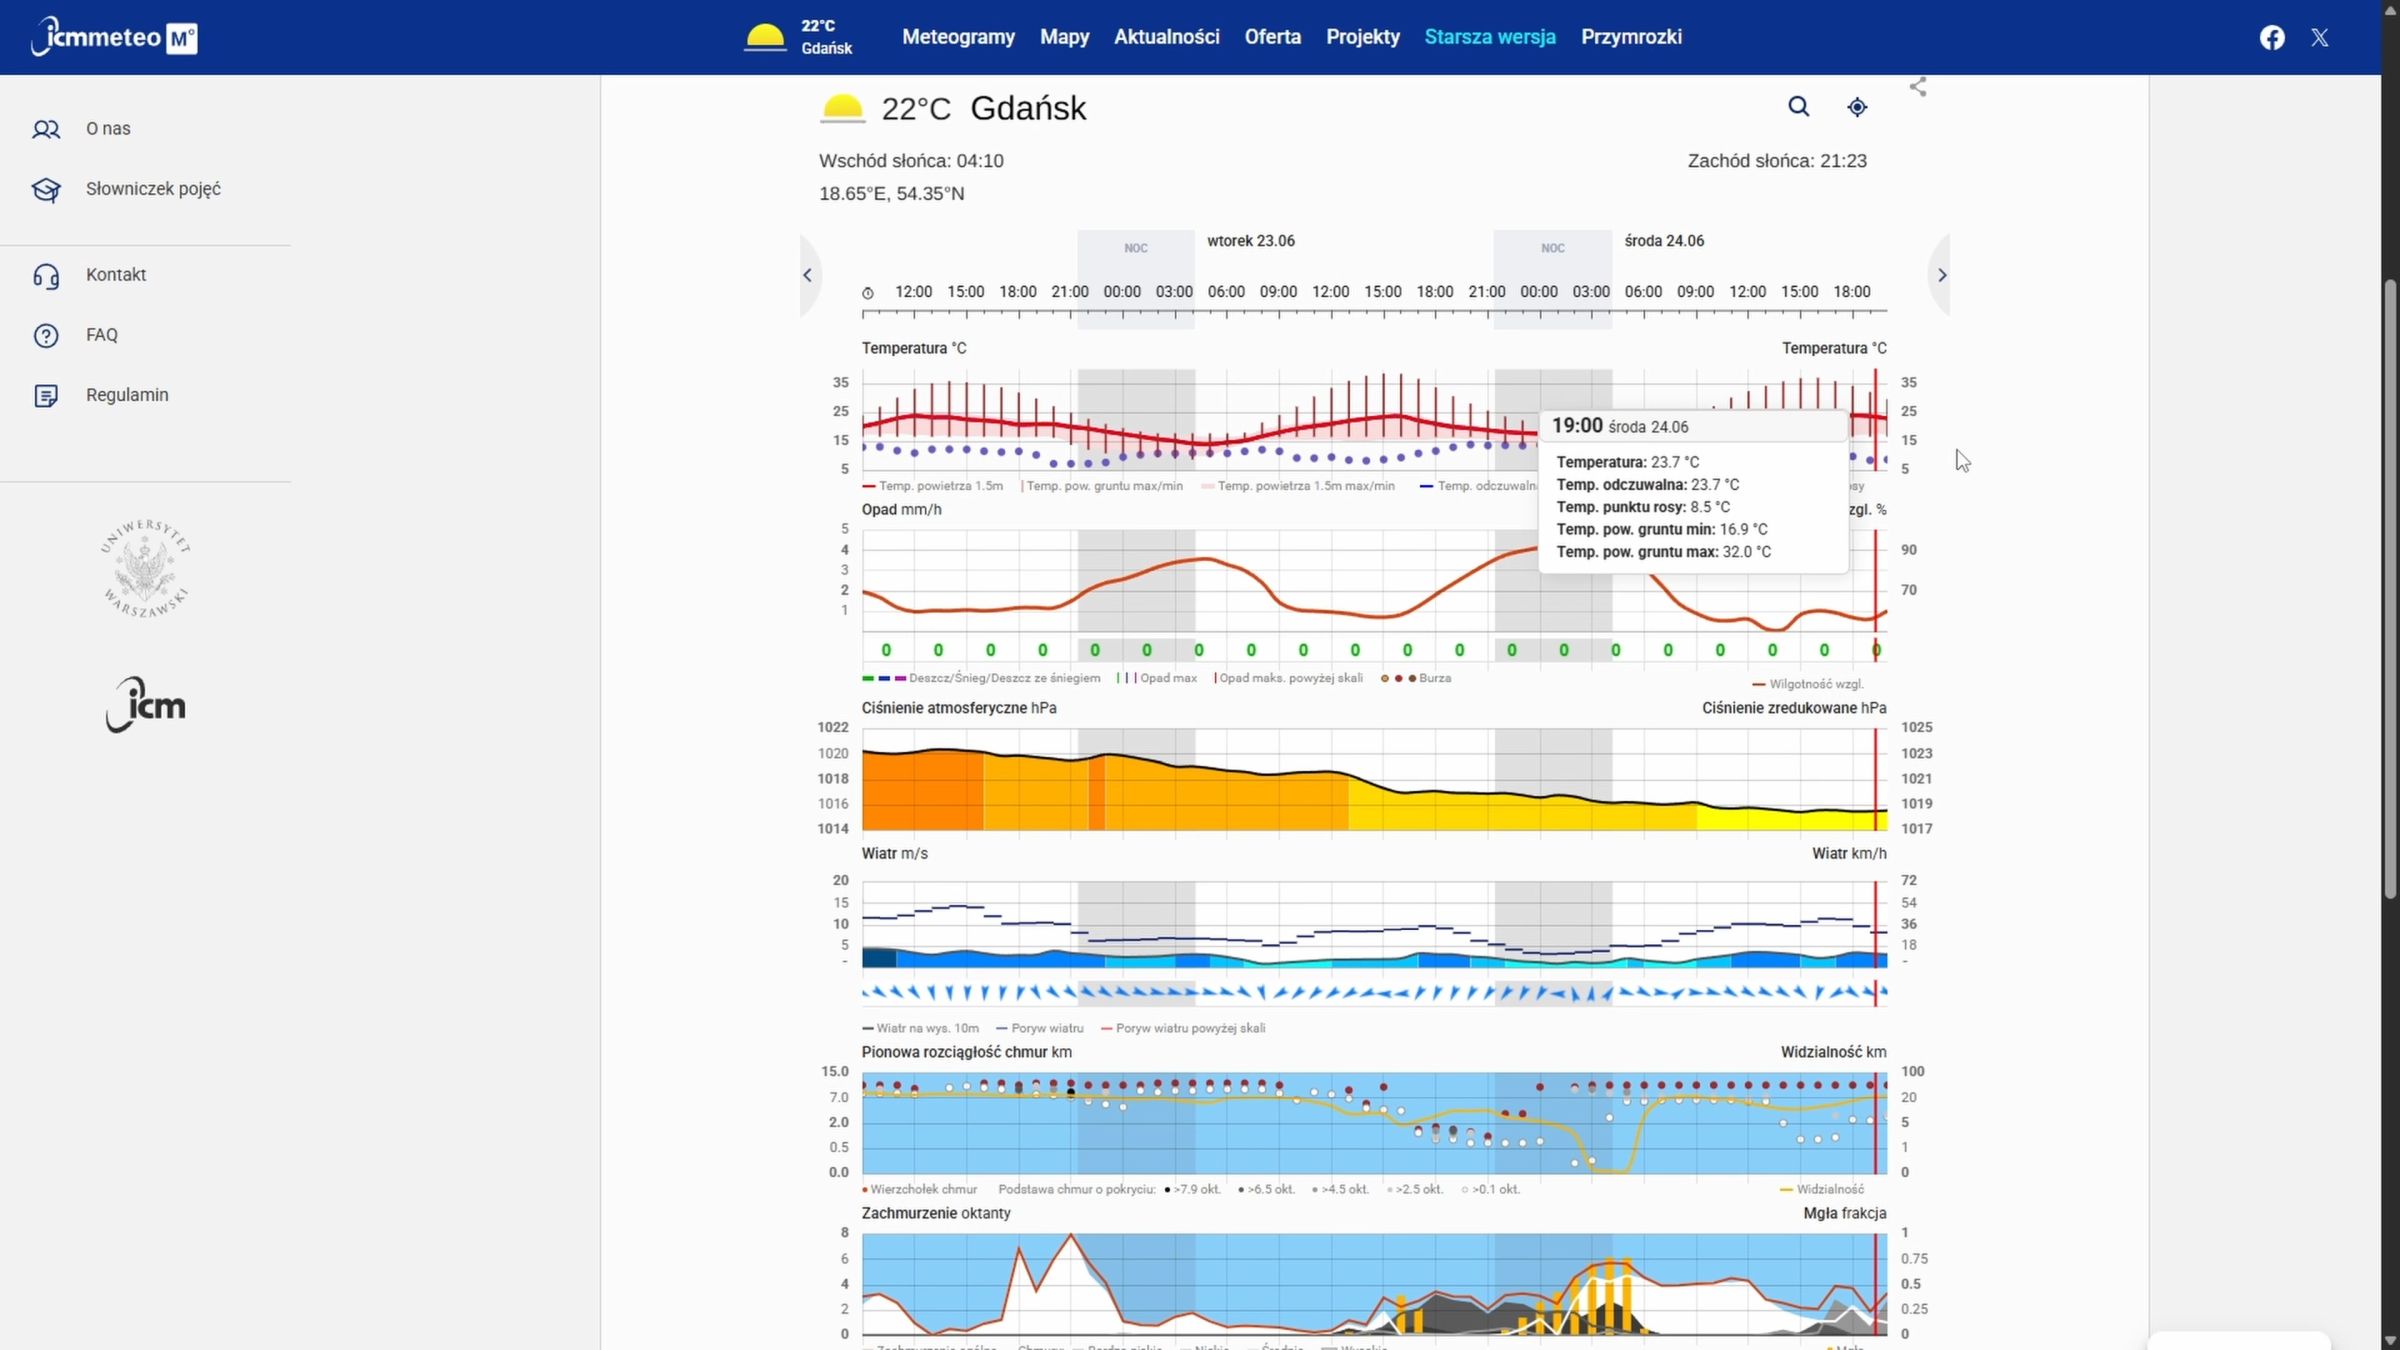Click the Regulamin document icon
Screen dimensions: 2400x1350
tap(46, 396)
